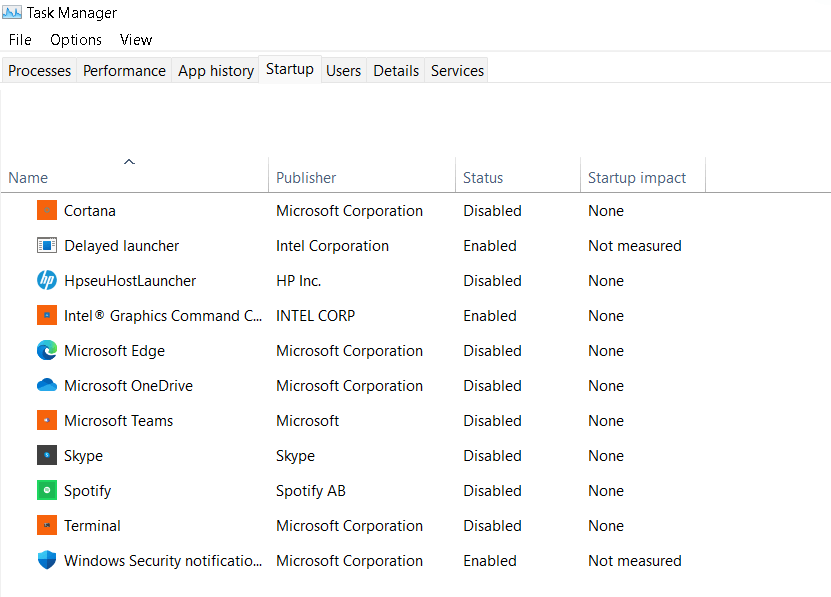
Task: Select the Terminal startup icon
Action: 46,526
